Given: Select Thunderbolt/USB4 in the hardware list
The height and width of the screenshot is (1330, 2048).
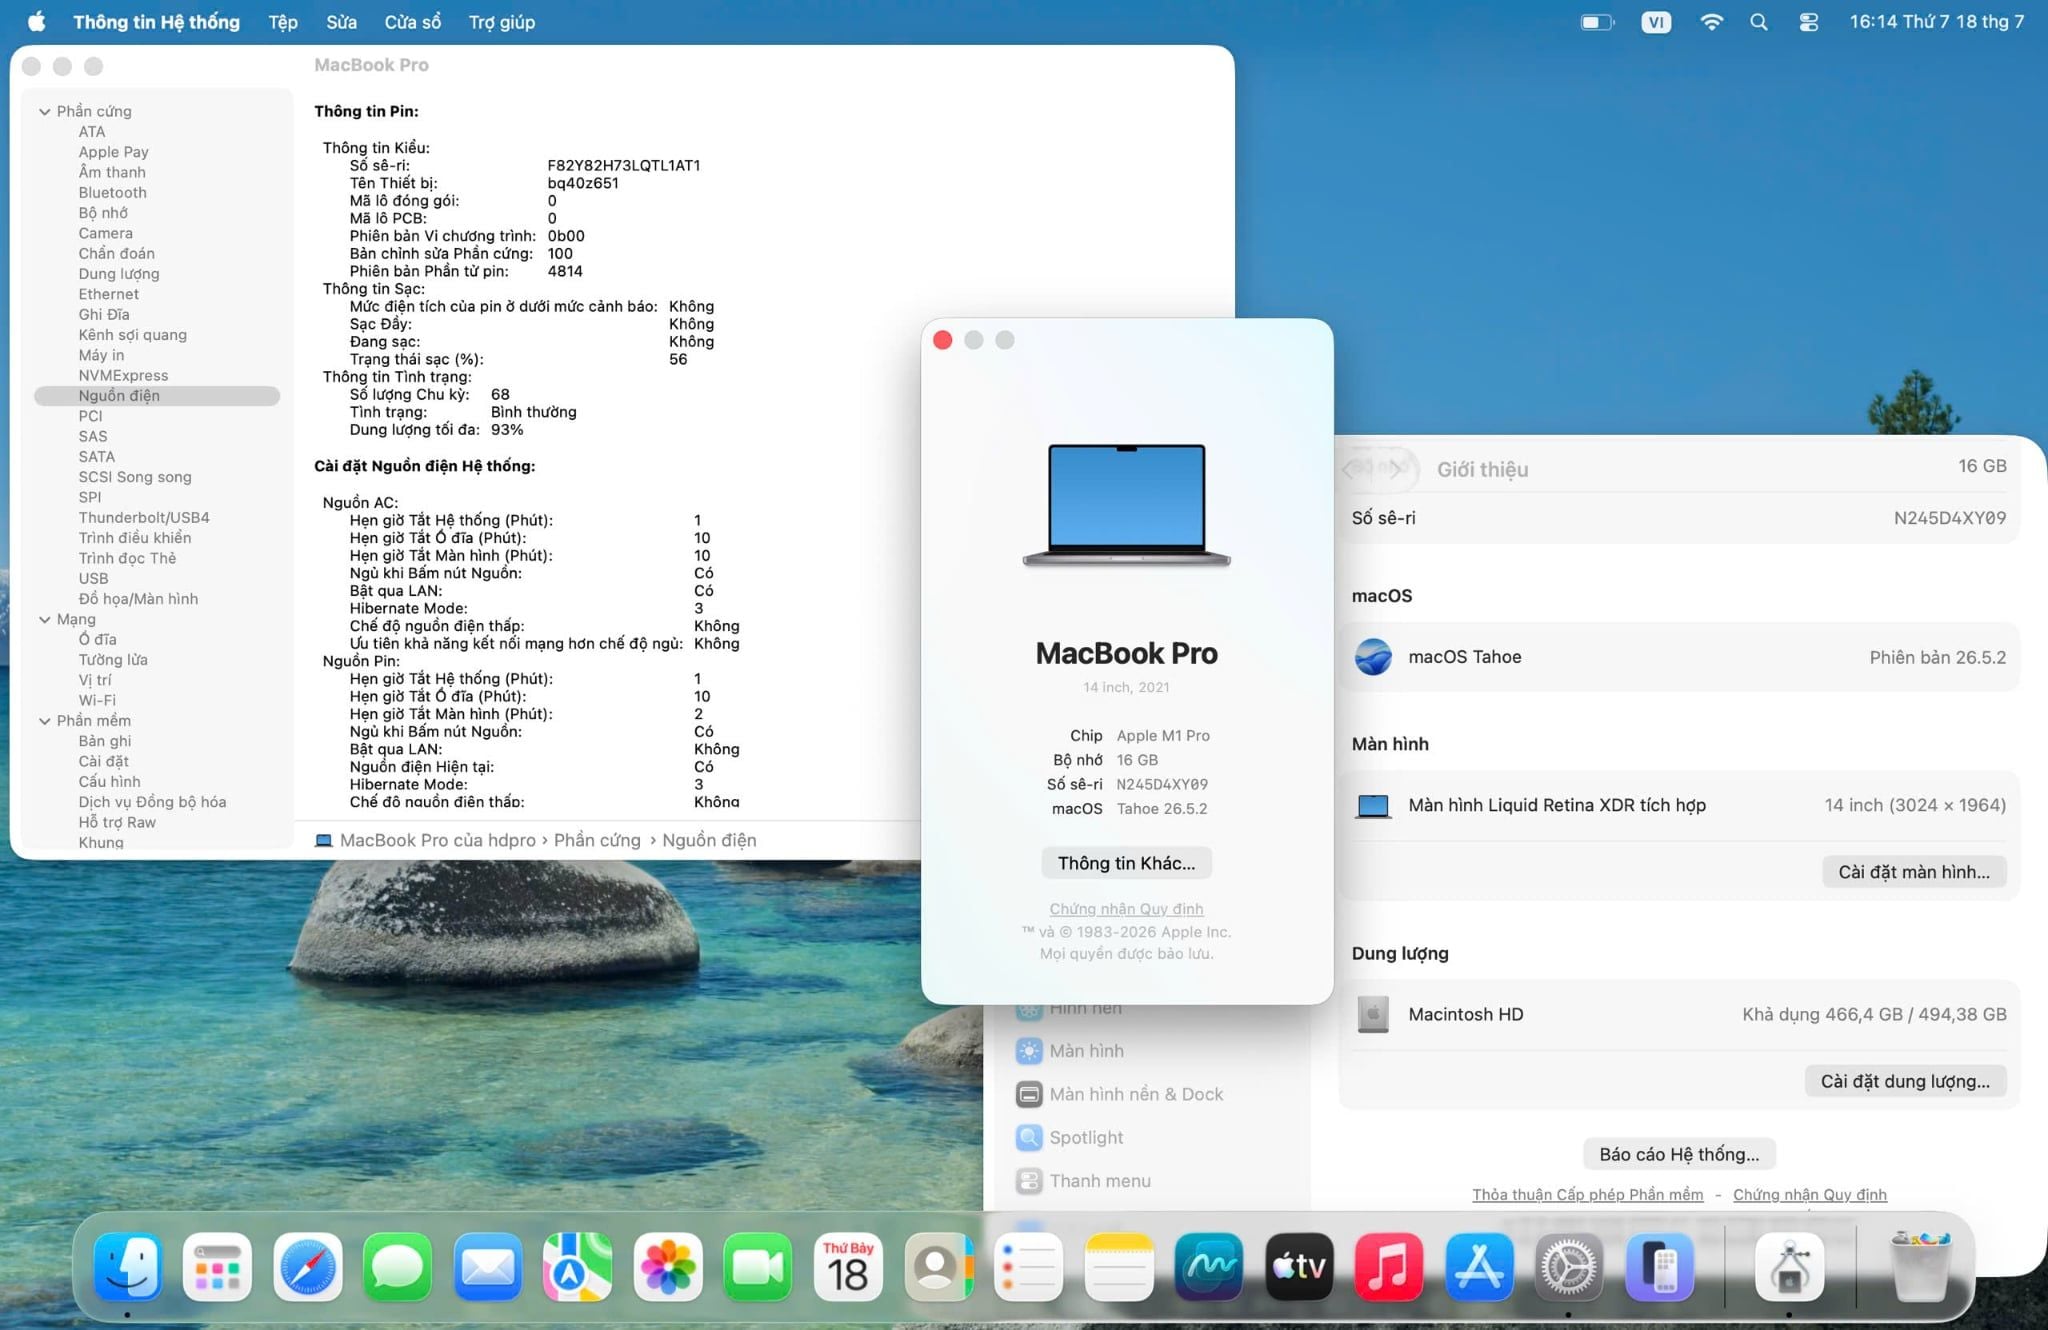Looking at the screenshot, I should pyautogui.click(x=144, y=518).
